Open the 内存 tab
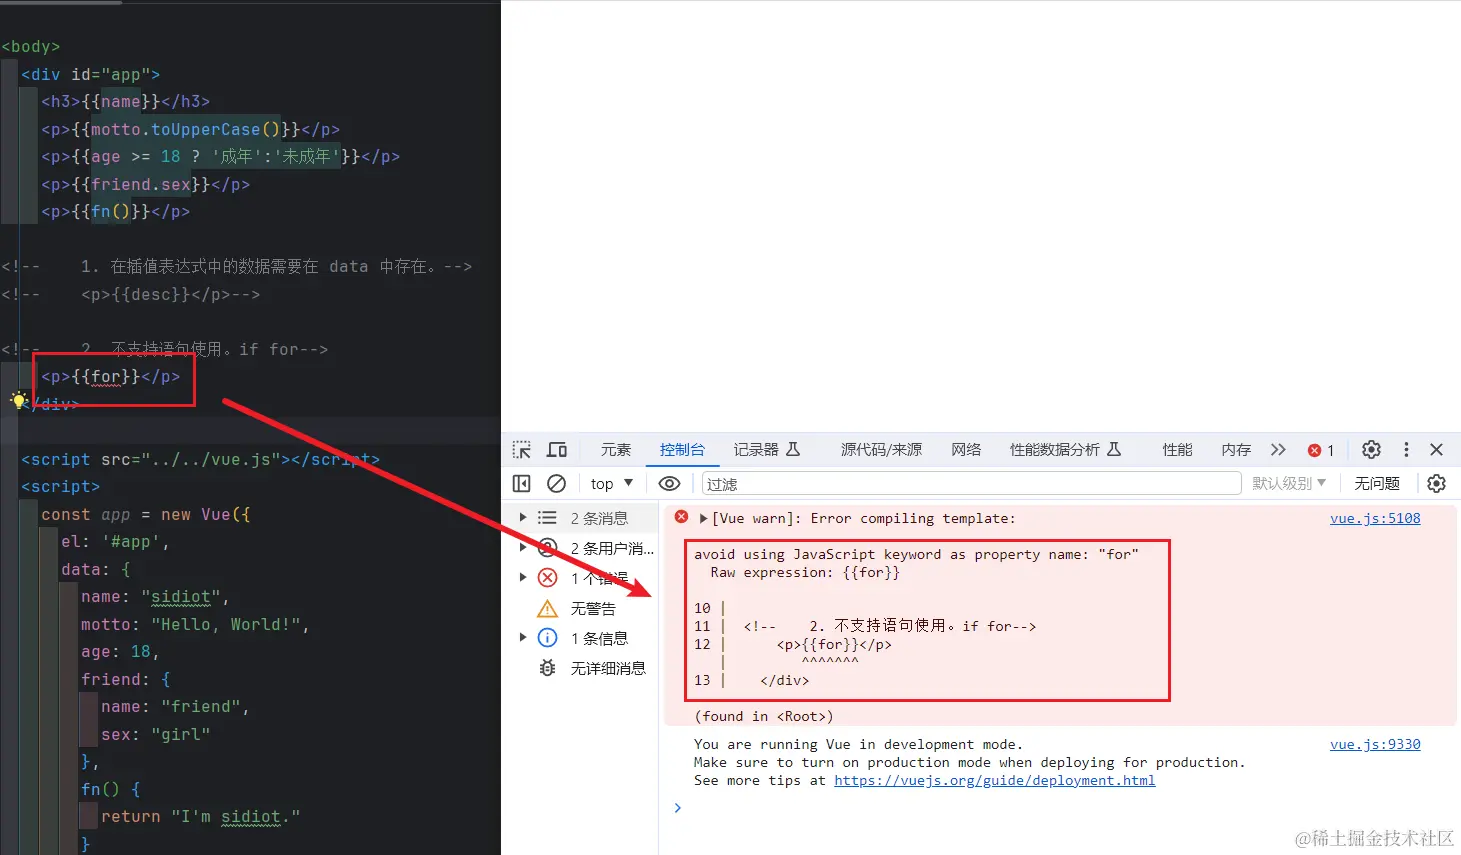The image size is (1461, 855). (x=1236, y=450)
